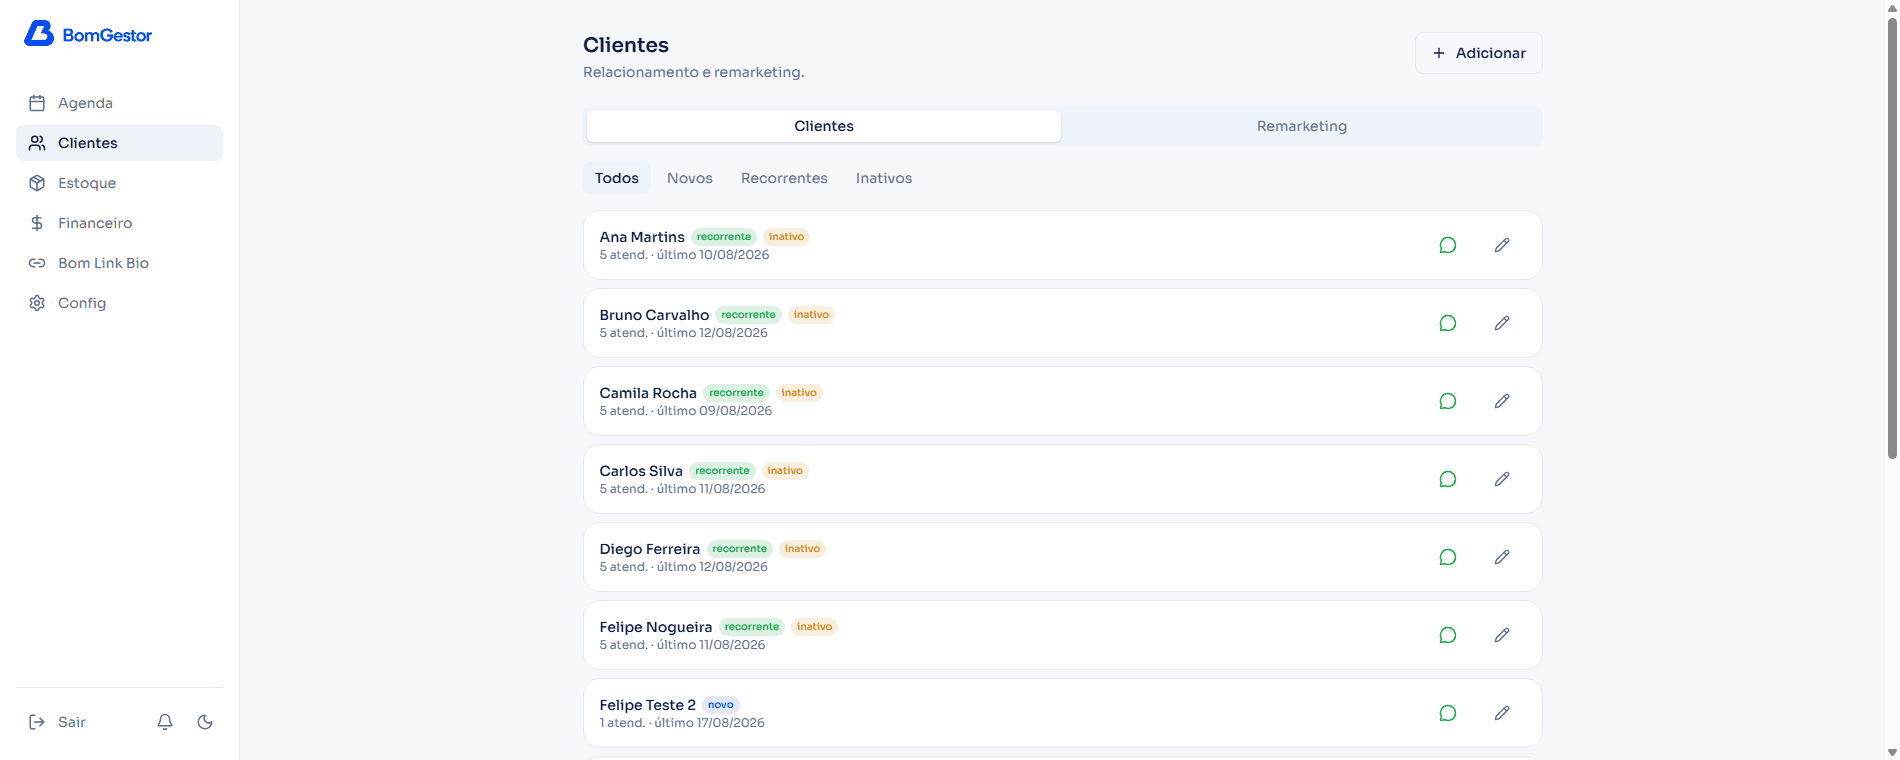The image size is (1900, 760).
Task: Click the Ana Martins client name
Action: [x=642, y=237]
